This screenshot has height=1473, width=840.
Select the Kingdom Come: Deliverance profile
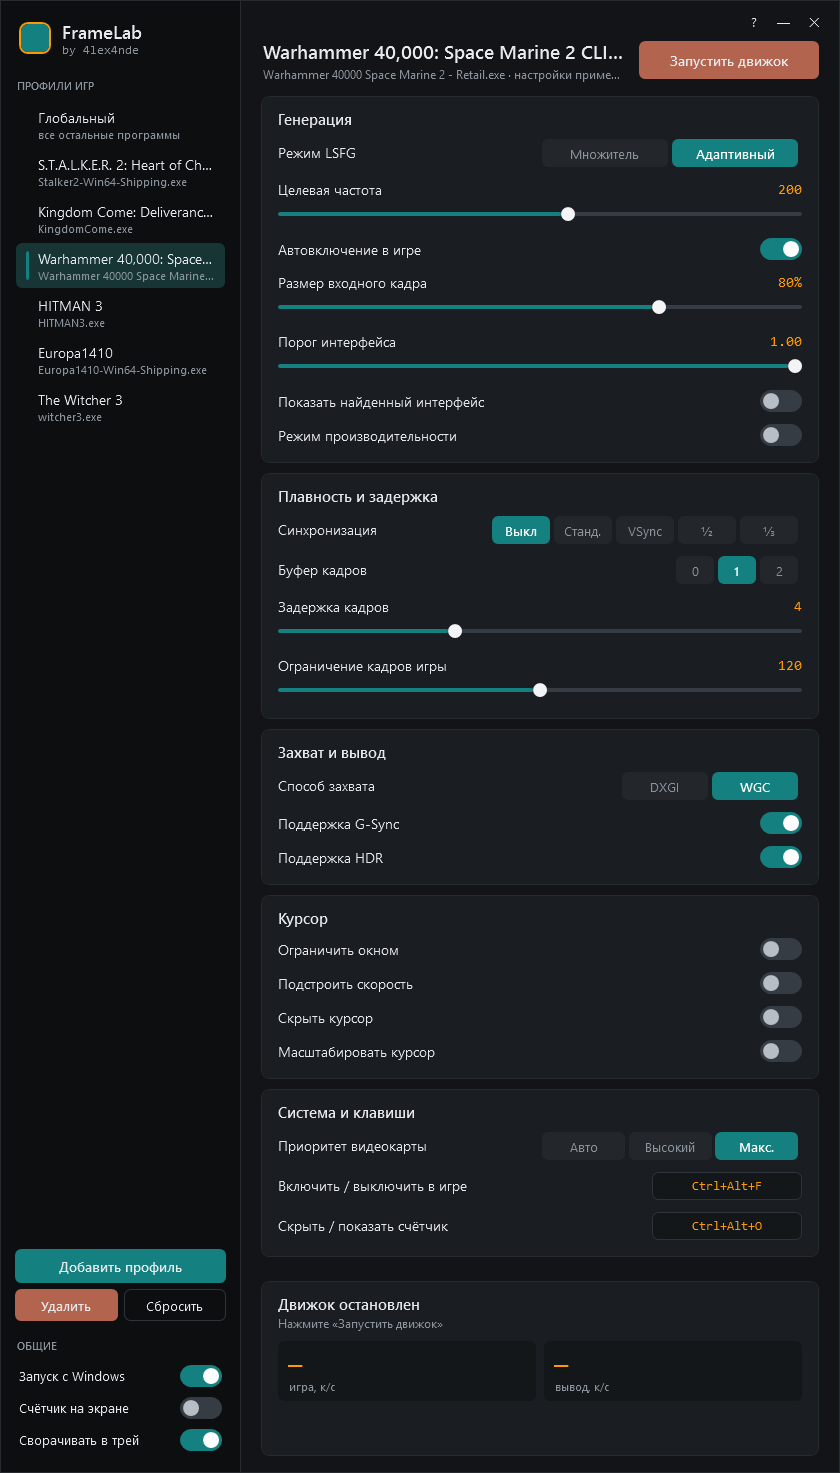(x=120, y=220)
